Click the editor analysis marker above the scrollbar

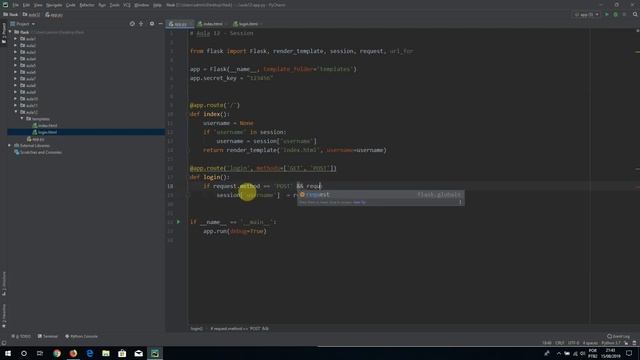637,31
